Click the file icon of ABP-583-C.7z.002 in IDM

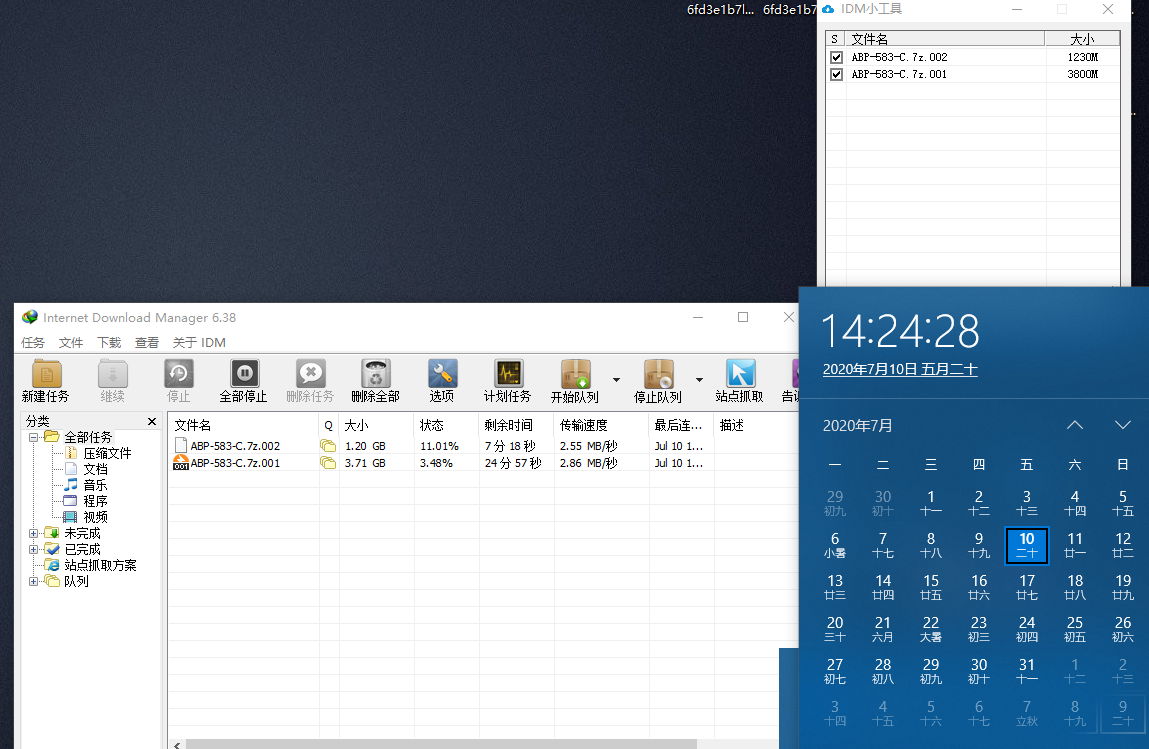coord(180,446)
